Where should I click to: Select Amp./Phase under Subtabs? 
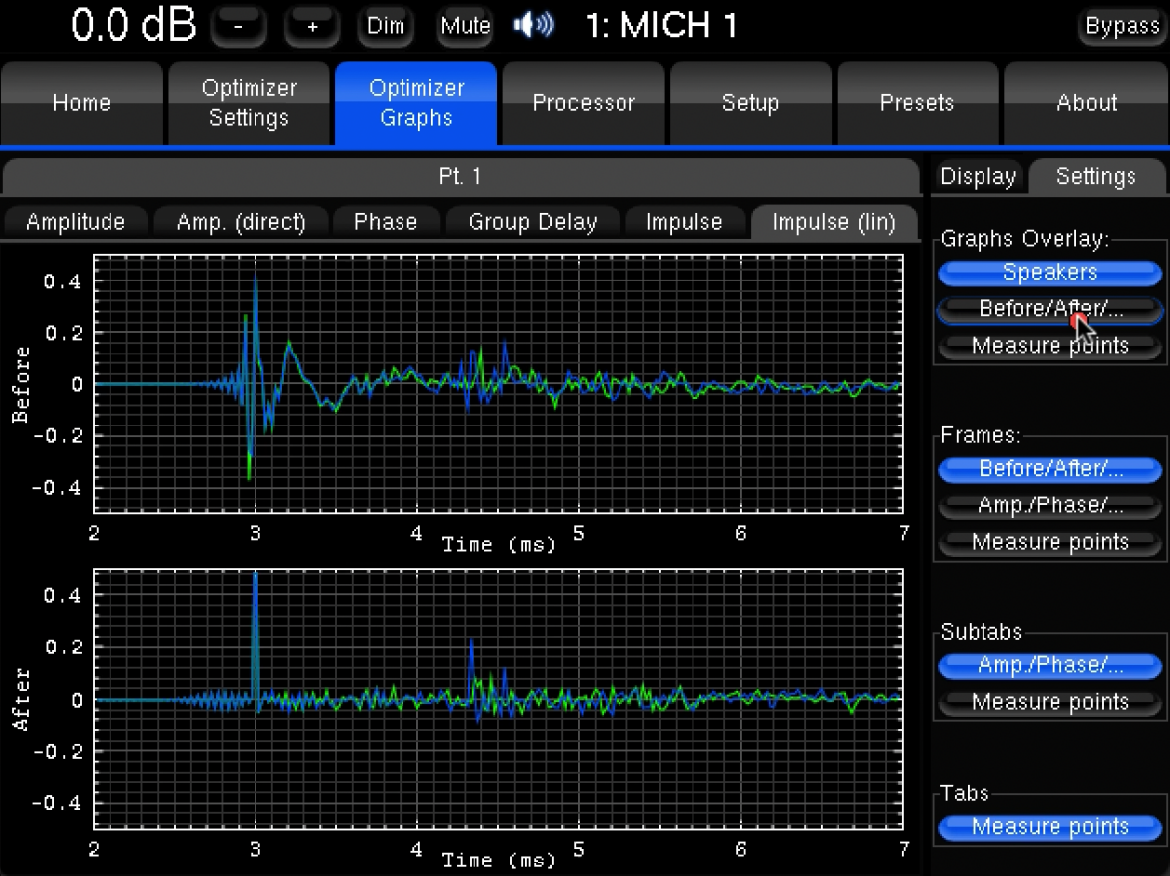coord(1050,666)
